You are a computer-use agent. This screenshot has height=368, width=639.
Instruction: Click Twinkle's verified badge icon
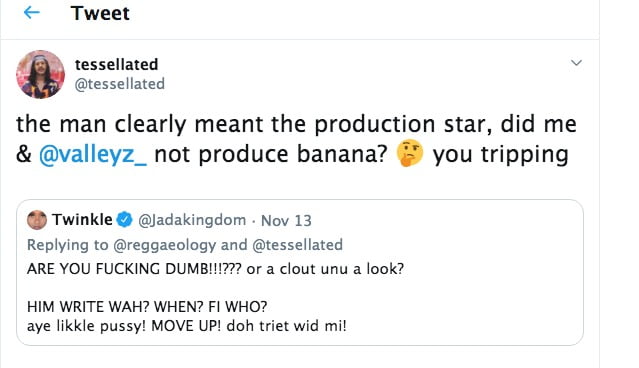click(124, 220)
